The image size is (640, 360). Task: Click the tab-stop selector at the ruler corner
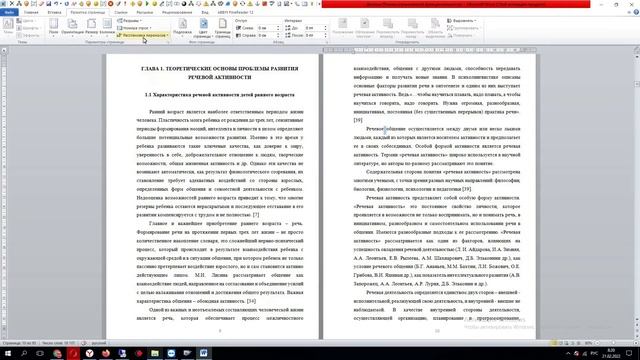click(4, 51)
